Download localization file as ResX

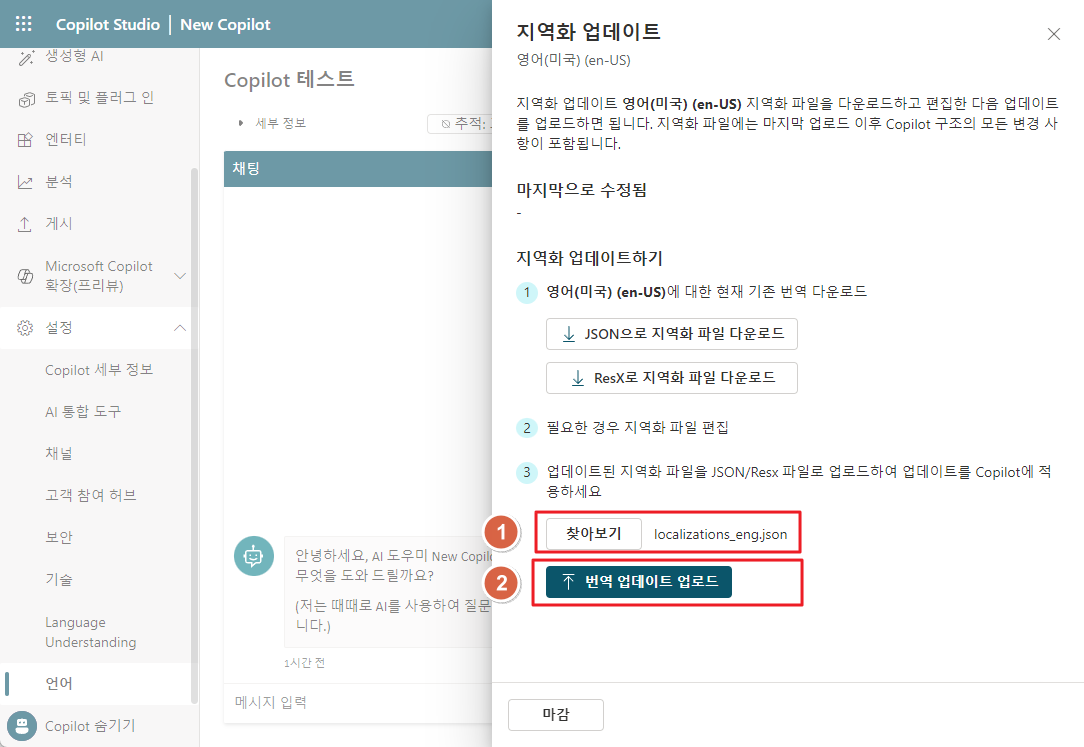coord(671,378)
